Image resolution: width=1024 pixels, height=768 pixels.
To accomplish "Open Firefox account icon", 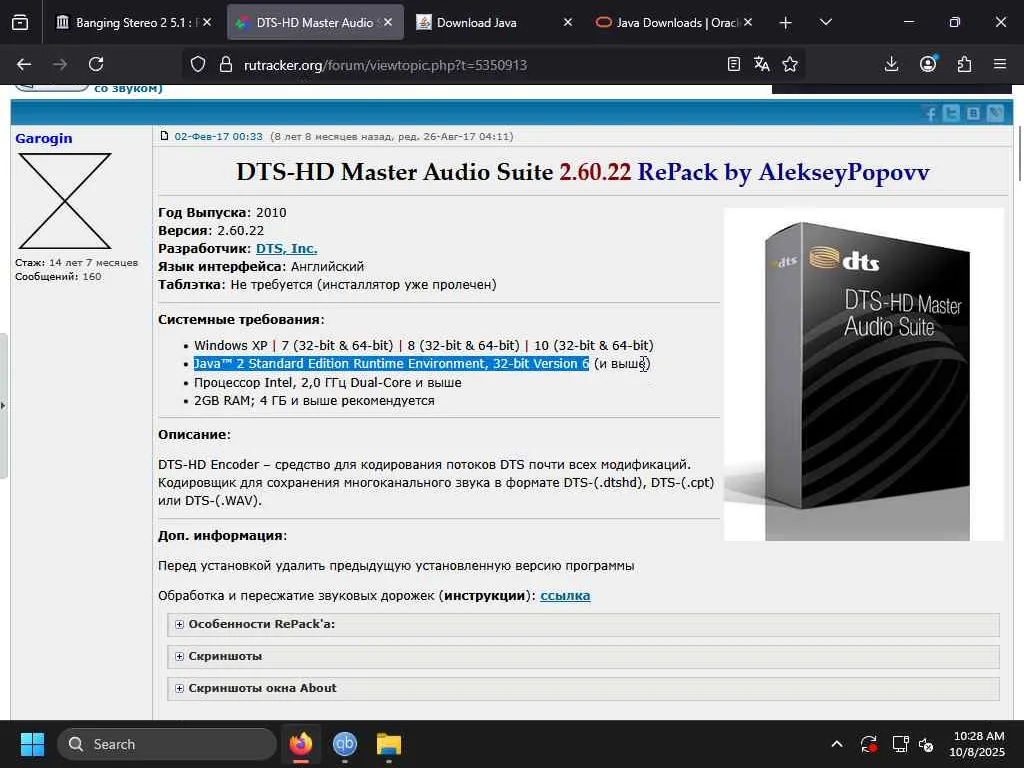I will click(928, 64).
